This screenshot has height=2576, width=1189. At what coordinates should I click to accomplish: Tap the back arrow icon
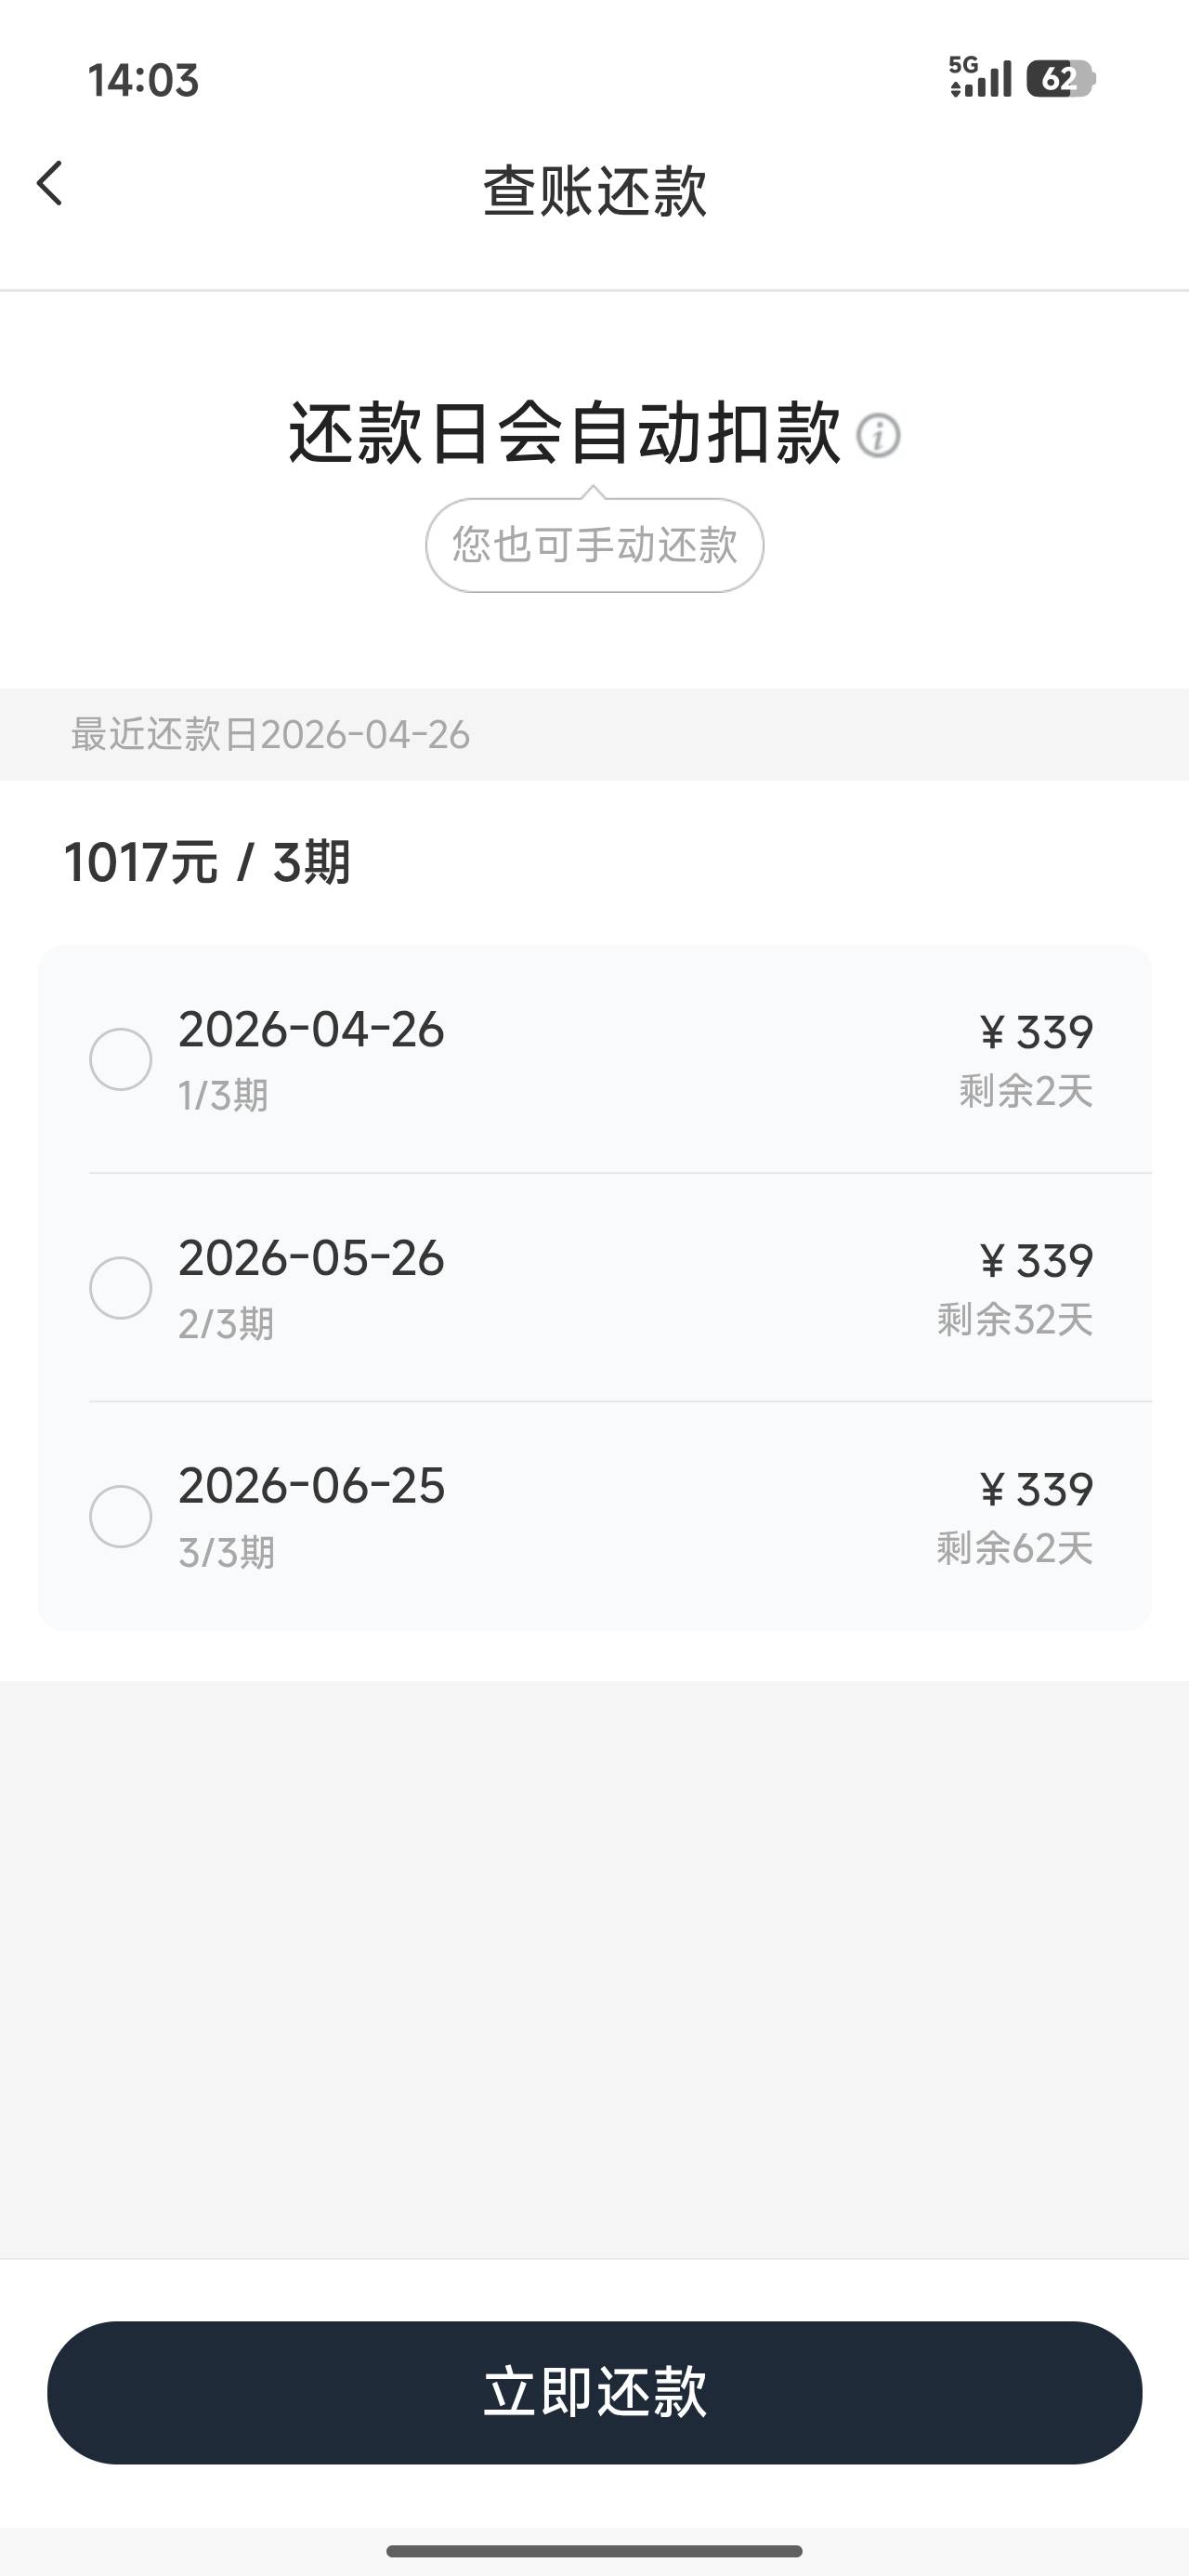point(50,184)
